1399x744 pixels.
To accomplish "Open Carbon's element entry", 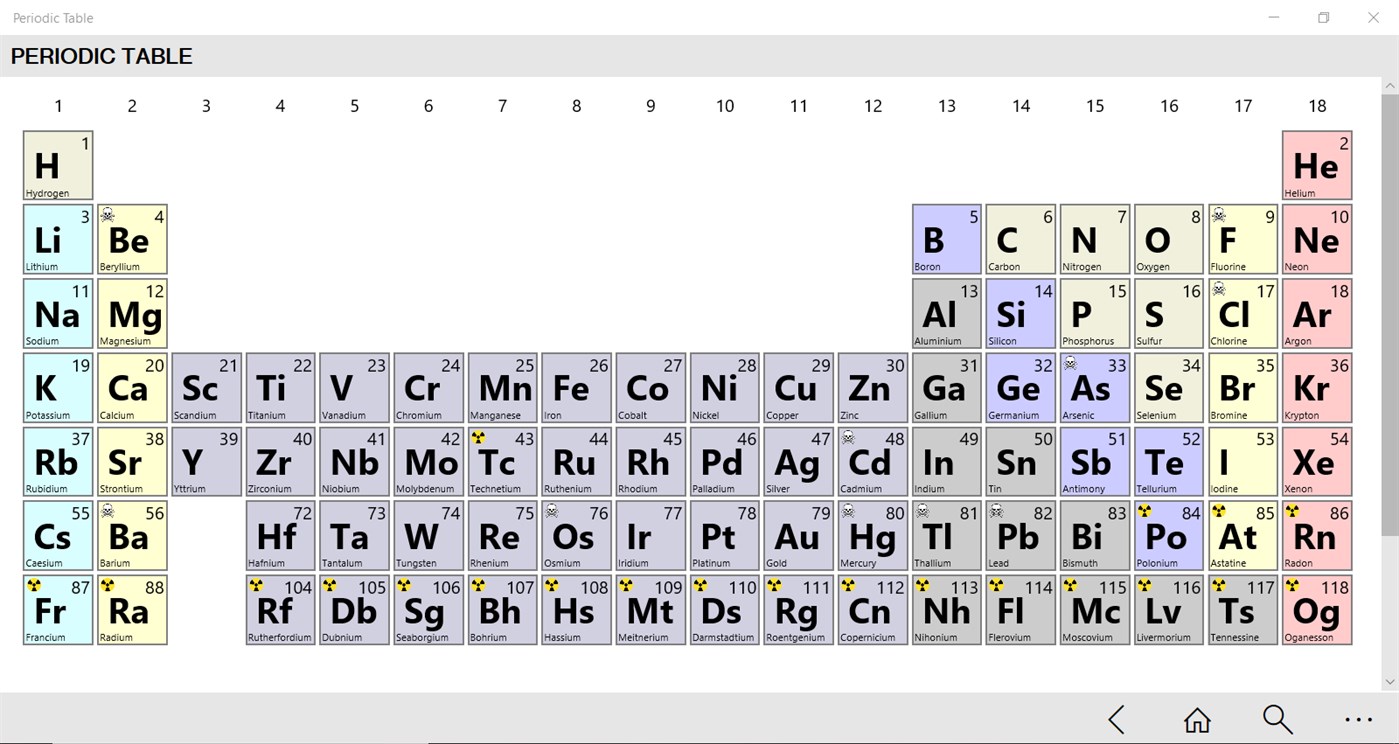I will click(x=1020, y=239).
